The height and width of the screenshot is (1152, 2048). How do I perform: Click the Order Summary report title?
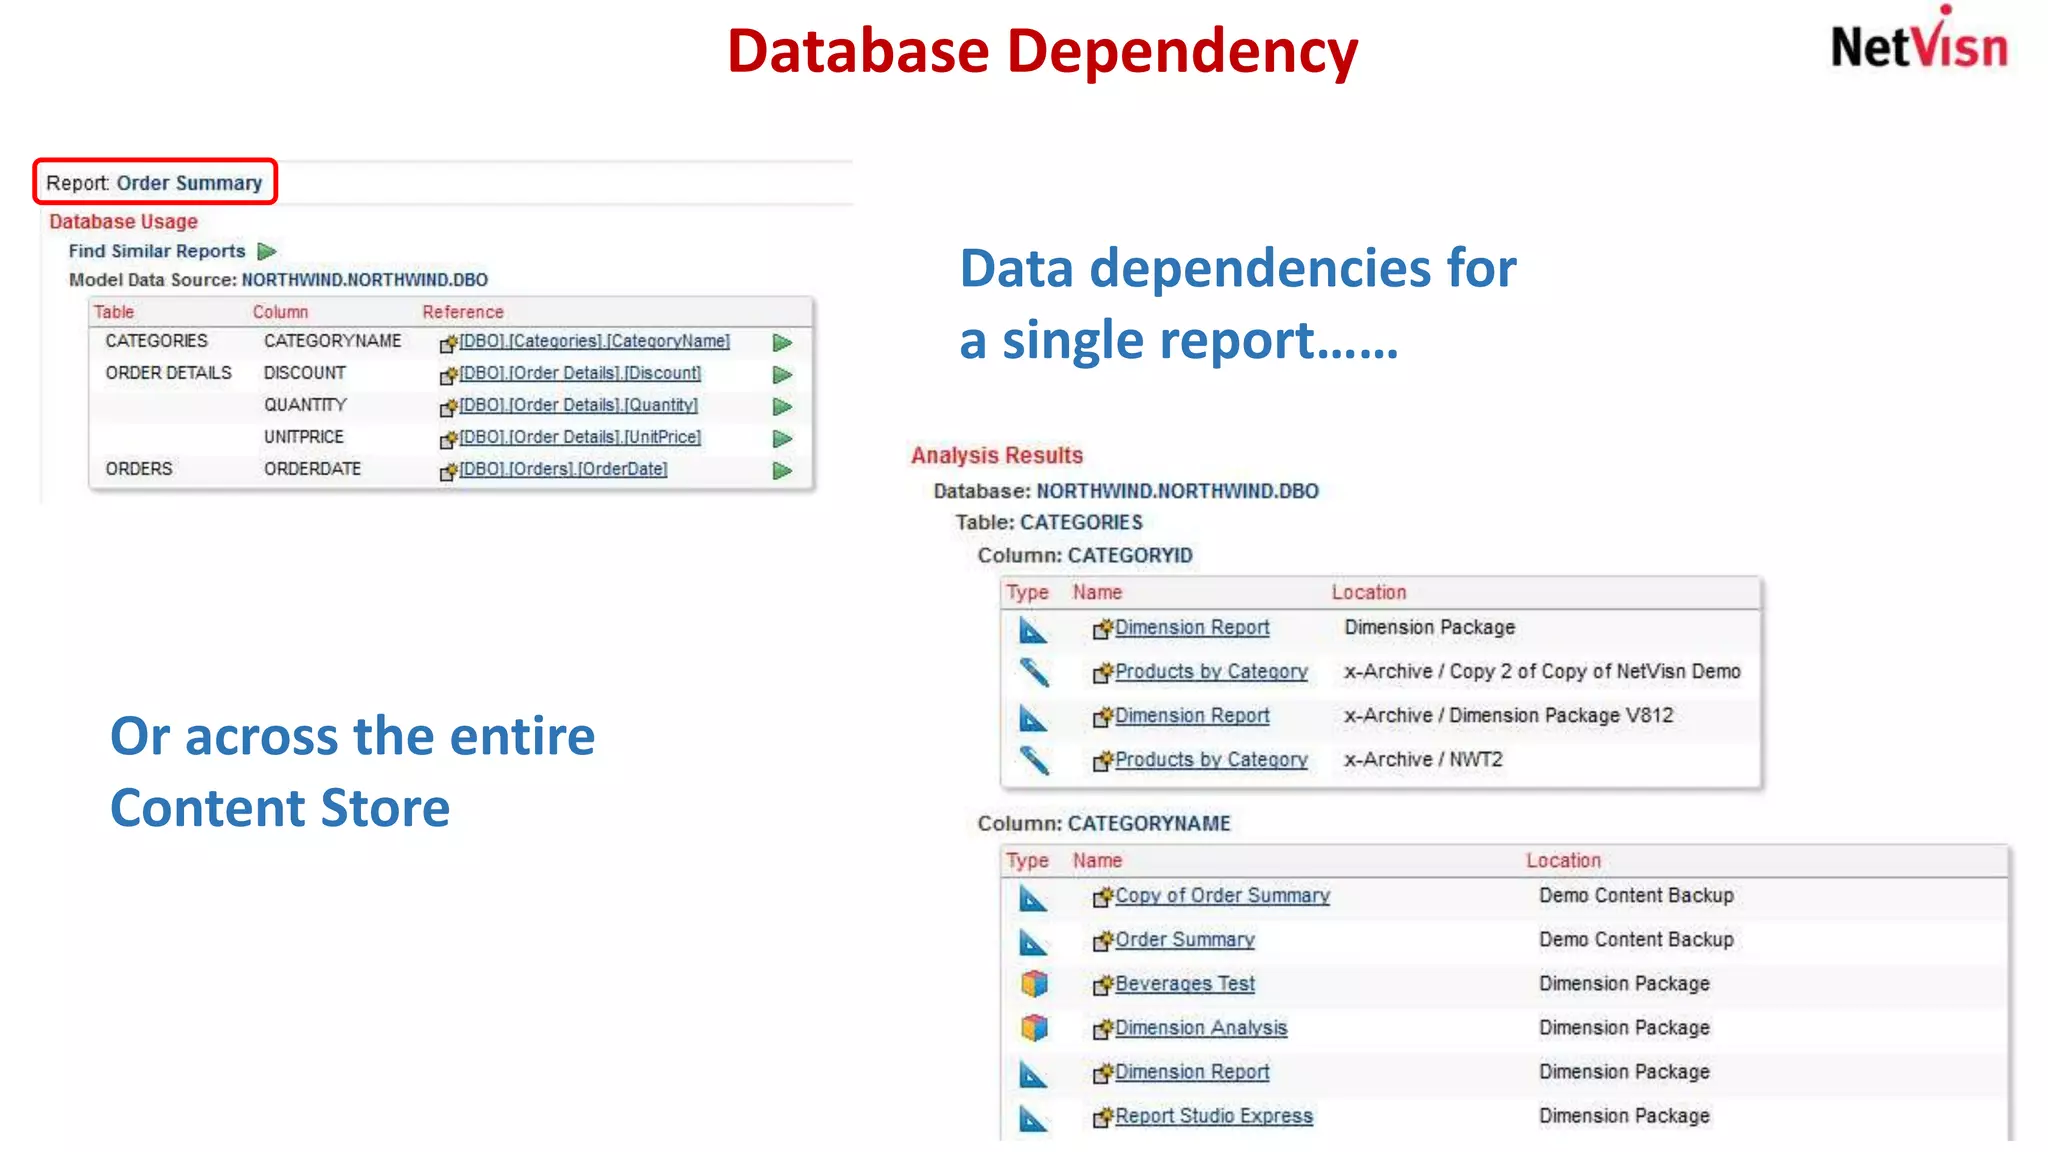189,183
